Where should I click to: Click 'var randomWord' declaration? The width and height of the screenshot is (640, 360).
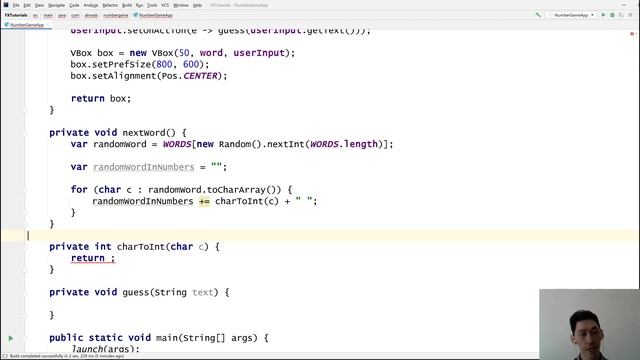pyautogui.click(x=108, y=144)
